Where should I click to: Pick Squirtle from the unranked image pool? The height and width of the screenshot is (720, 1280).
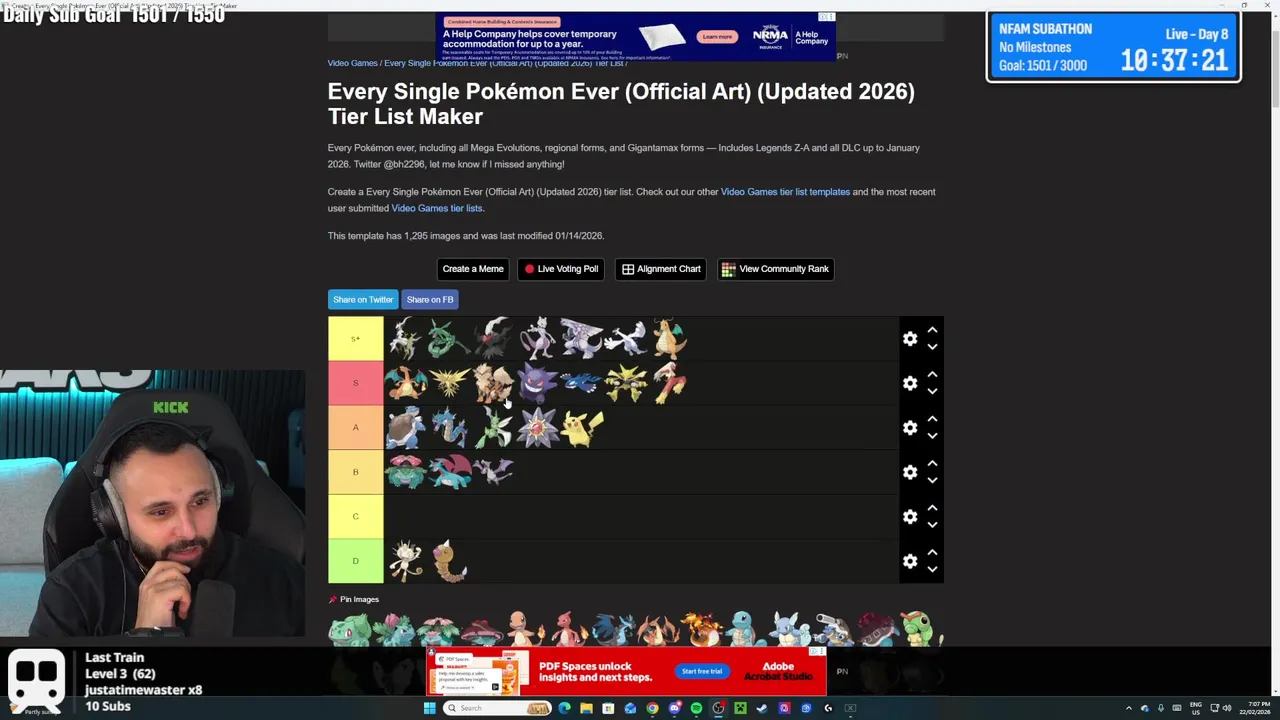pos(745,630)
